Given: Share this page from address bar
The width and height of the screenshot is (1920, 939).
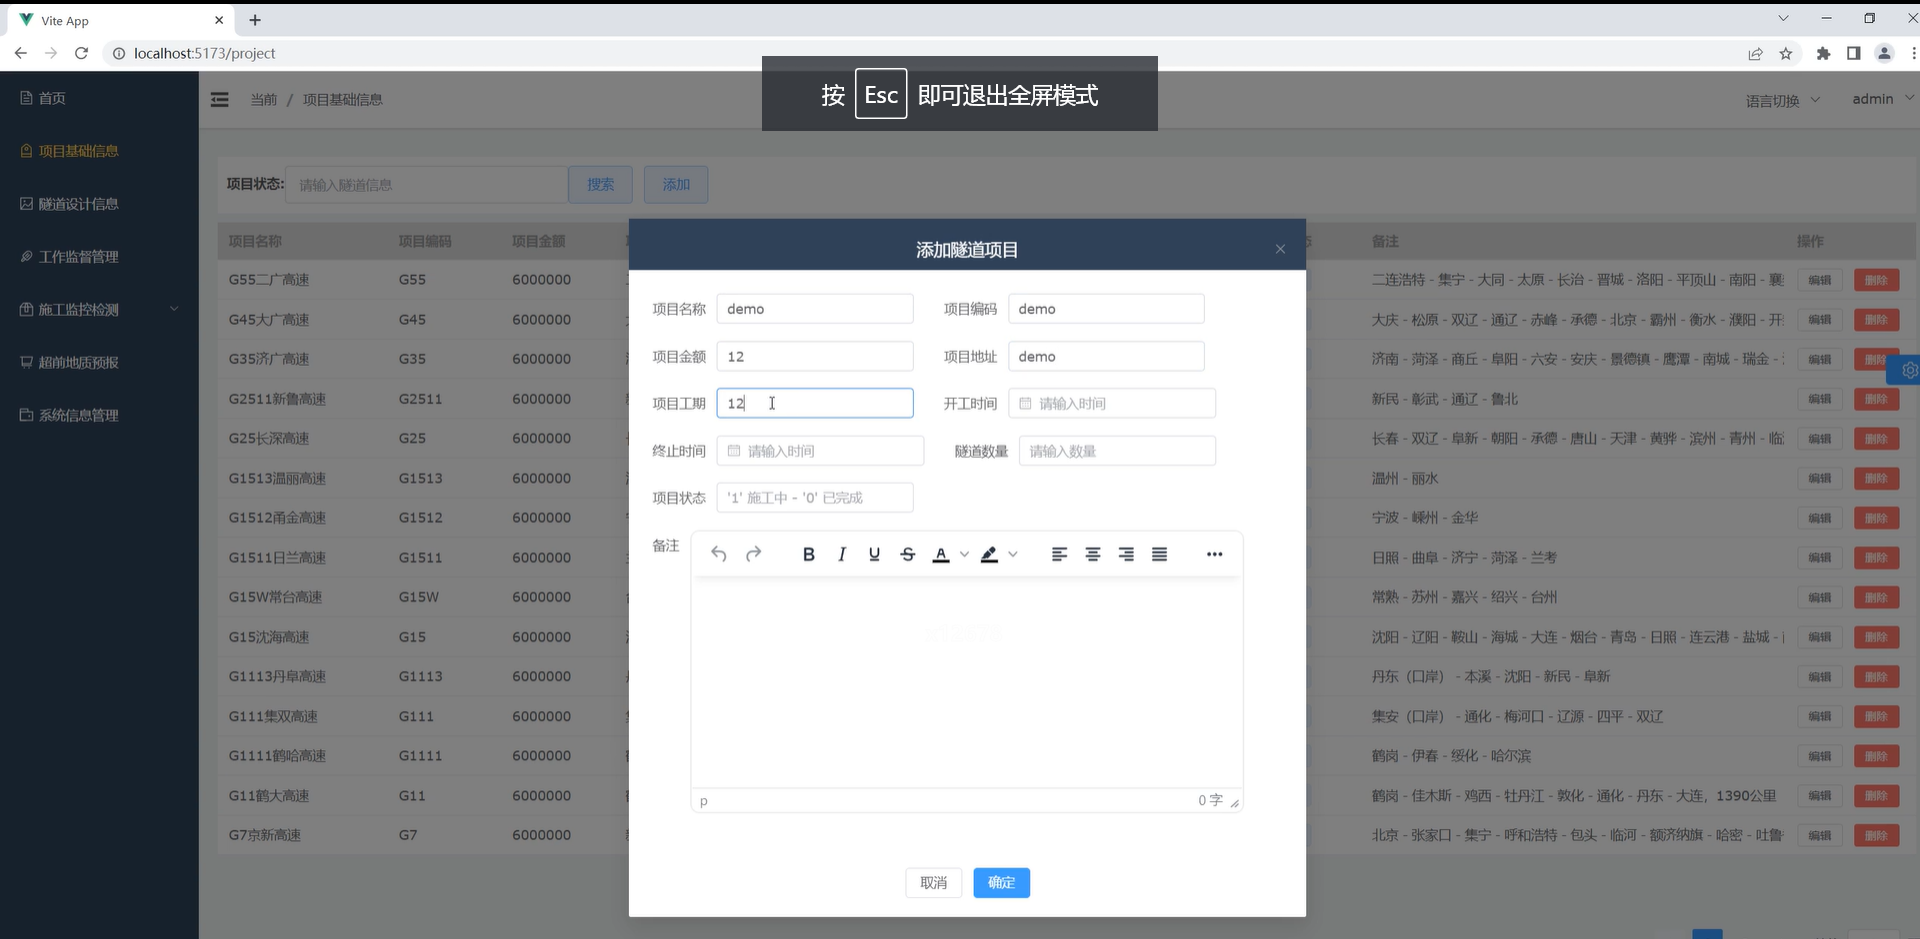Looking at the screenshot, I should (1755, 54).
